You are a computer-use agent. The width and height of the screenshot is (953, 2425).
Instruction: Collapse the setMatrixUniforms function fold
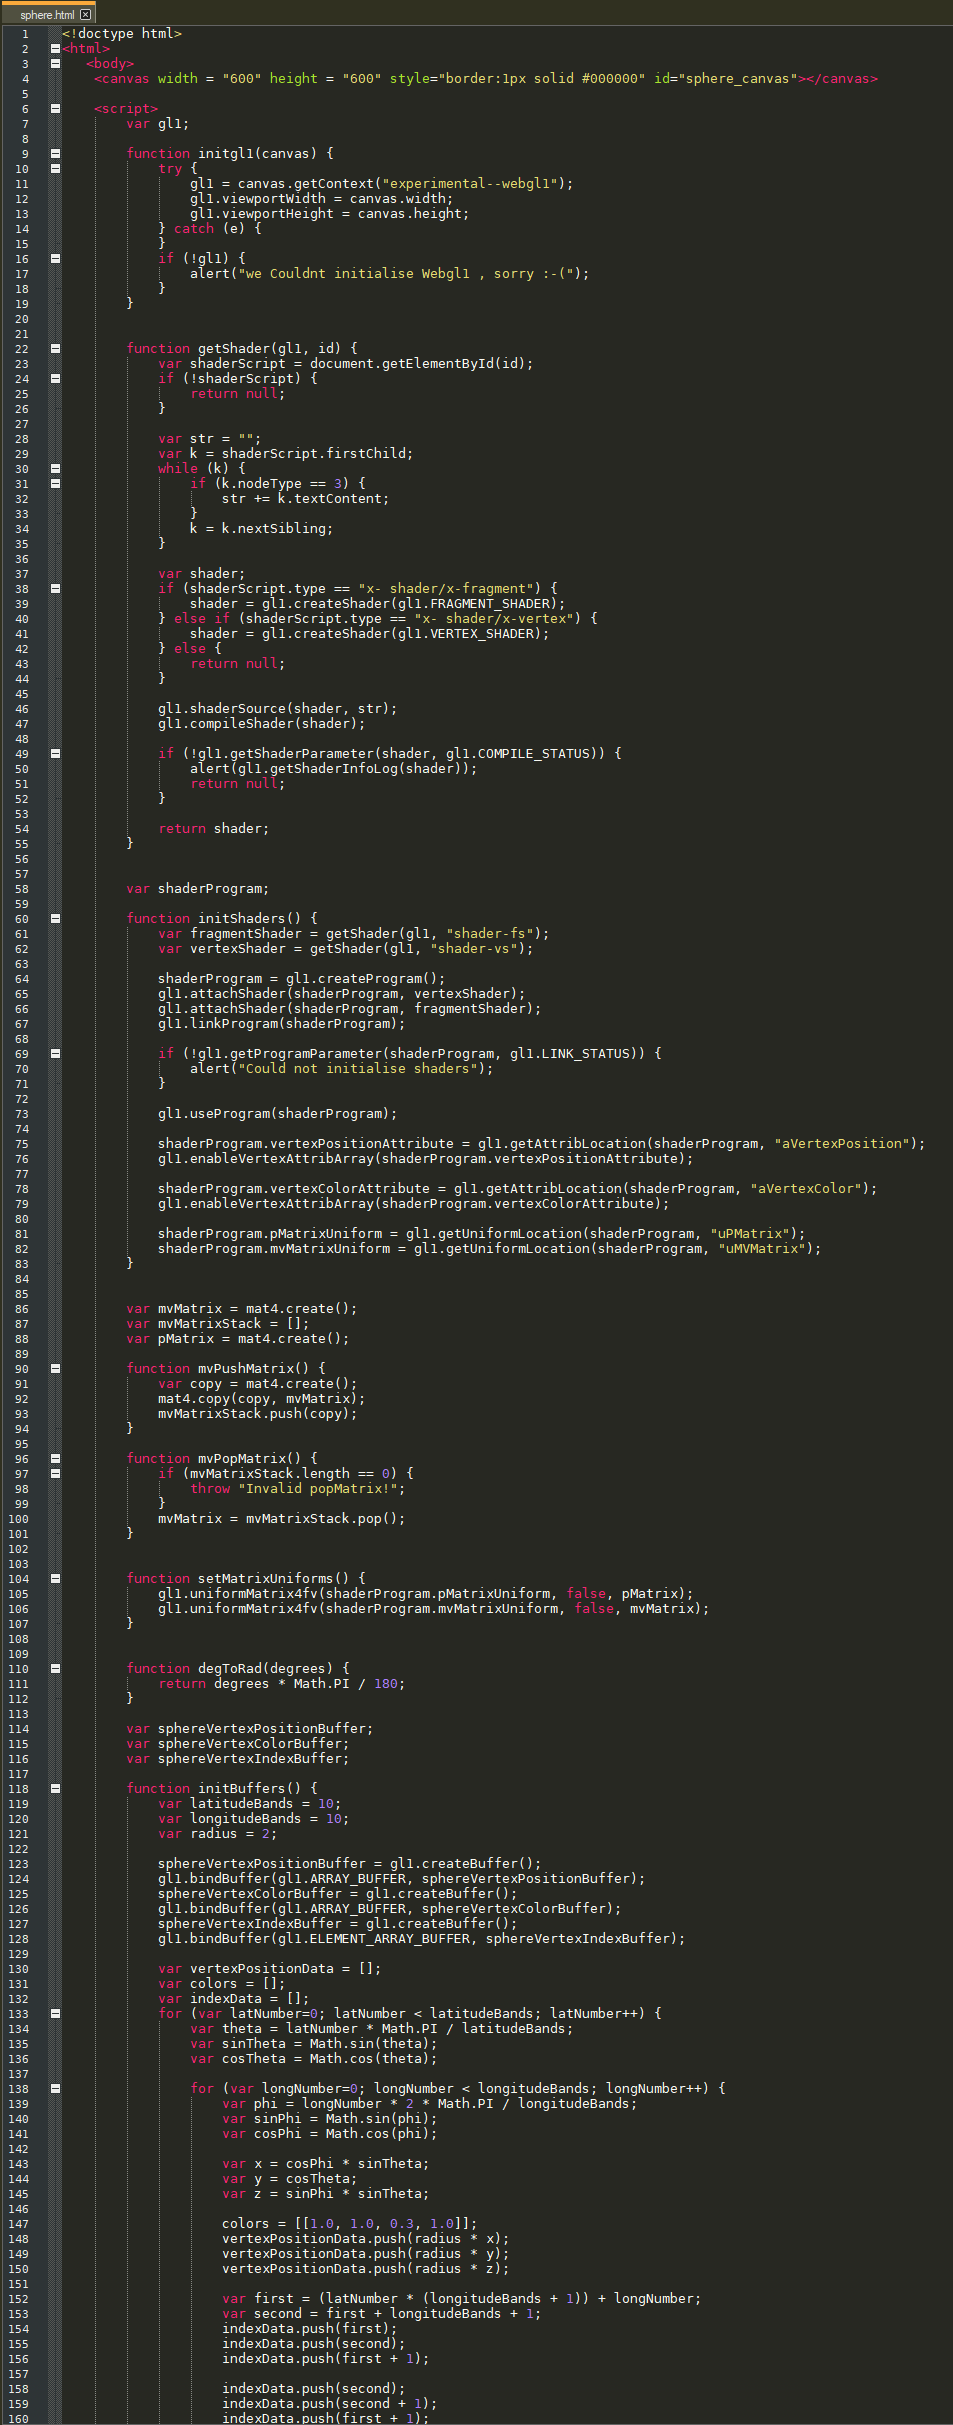point(55,1578)
